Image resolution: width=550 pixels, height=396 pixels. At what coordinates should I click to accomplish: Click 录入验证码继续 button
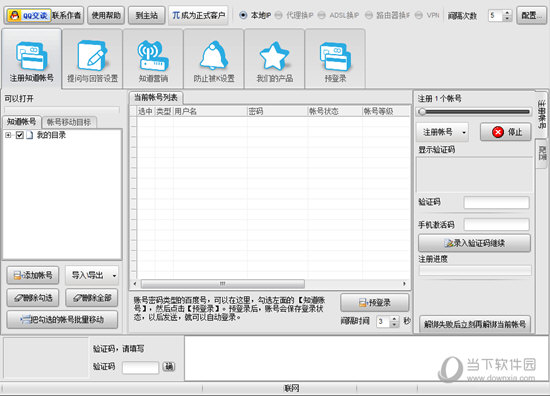(474, 243)
